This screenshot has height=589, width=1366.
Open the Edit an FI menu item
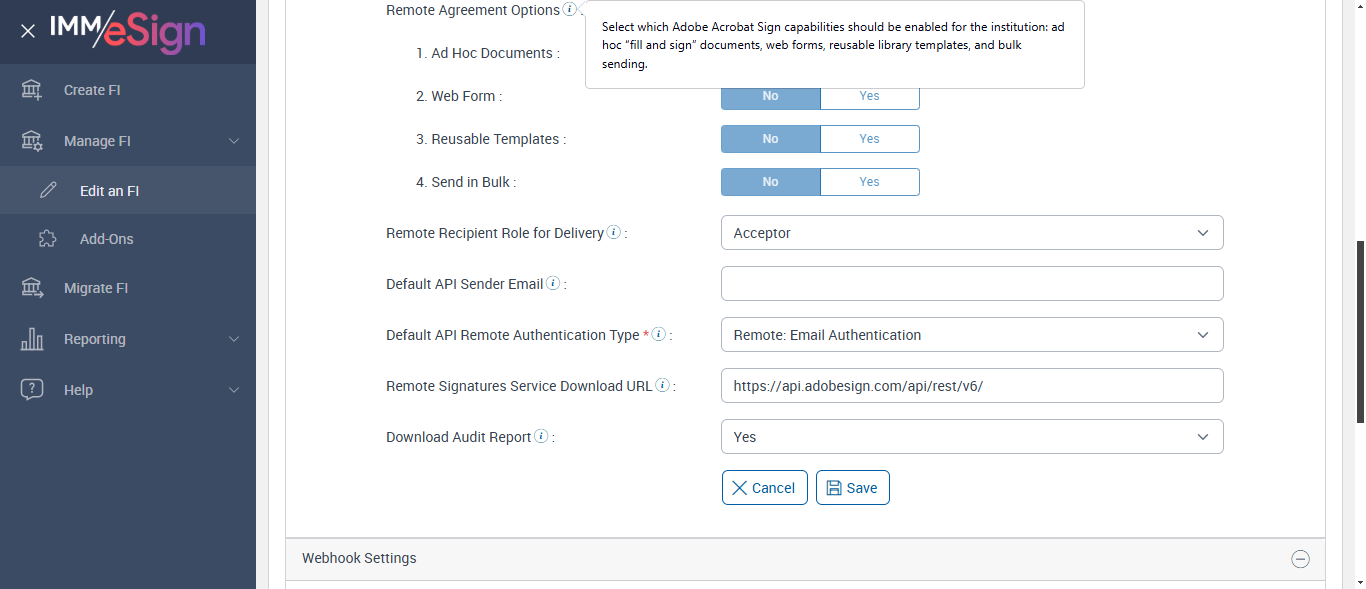(x=109, y=191)
